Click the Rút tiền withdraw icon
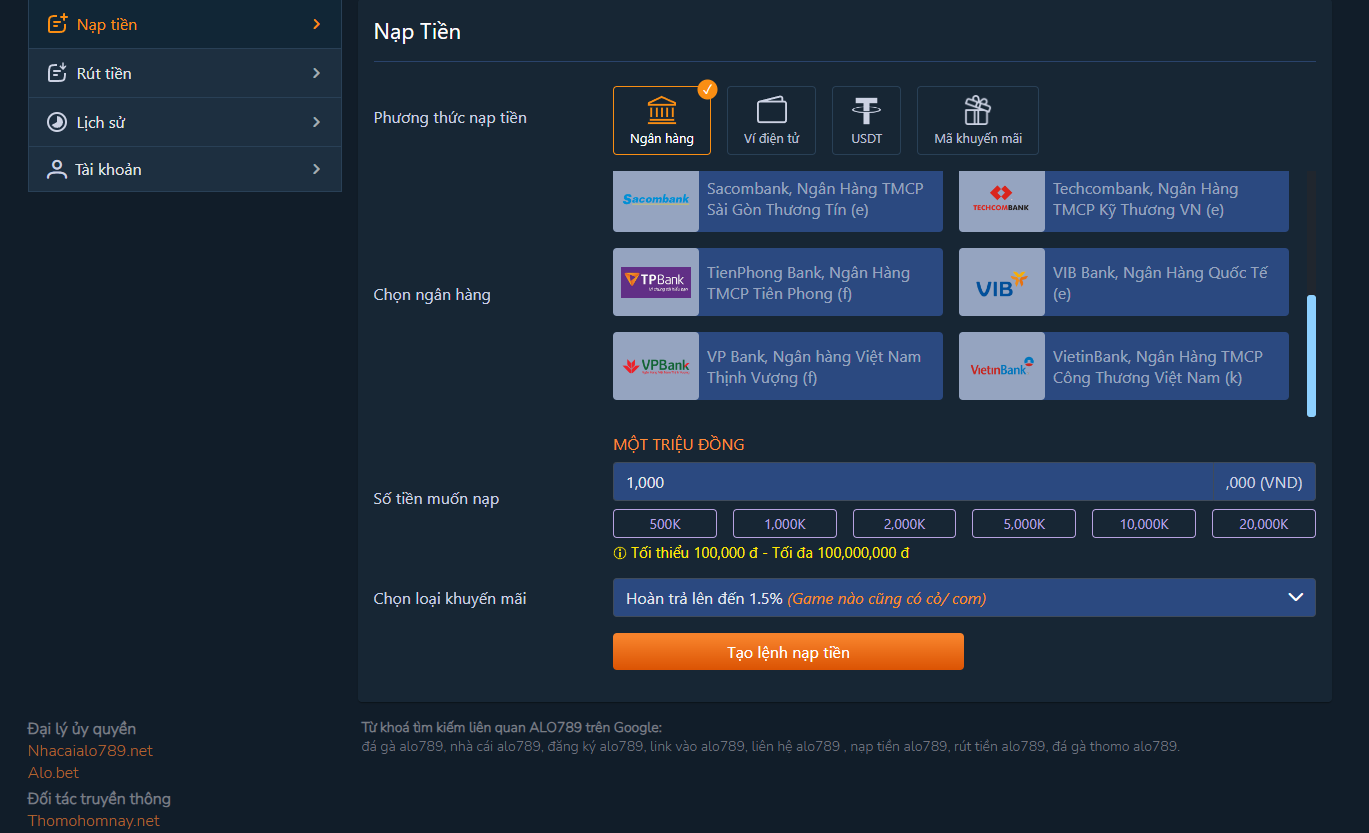The width and height of the screenshot is (1369, 833). [58, 73]
